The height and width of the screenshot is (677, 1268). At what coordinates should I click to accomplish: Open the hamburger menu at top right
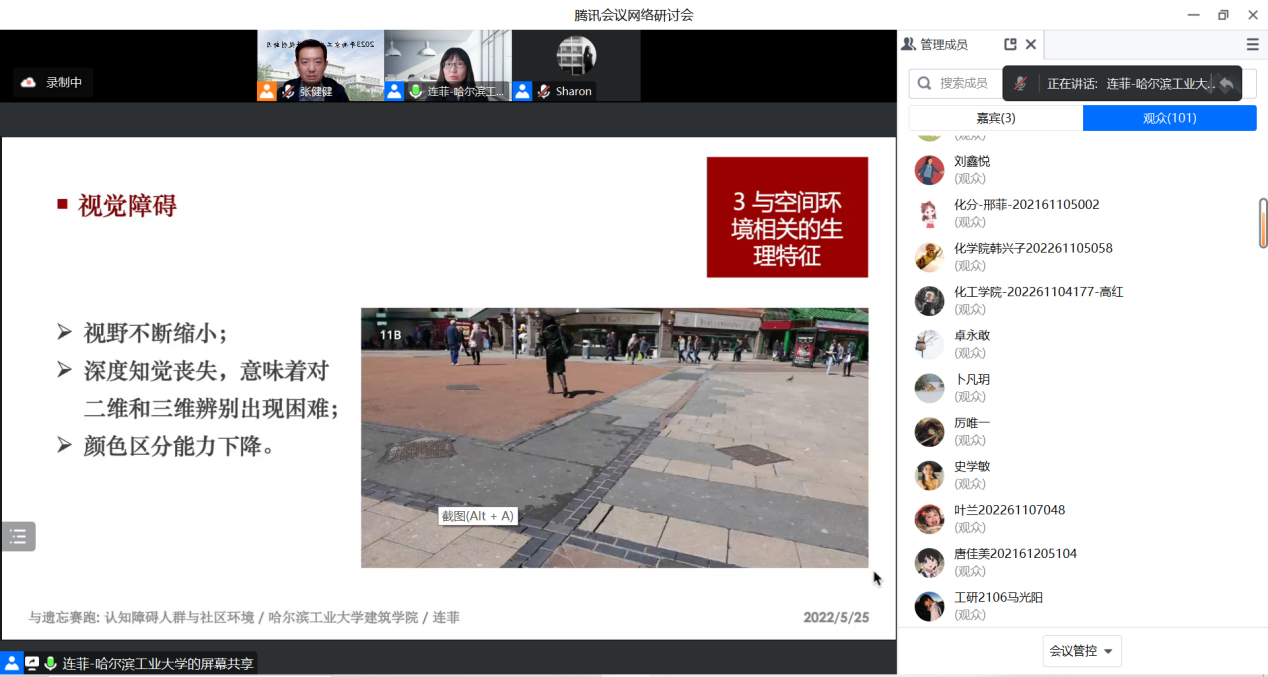pos(1252,44)
